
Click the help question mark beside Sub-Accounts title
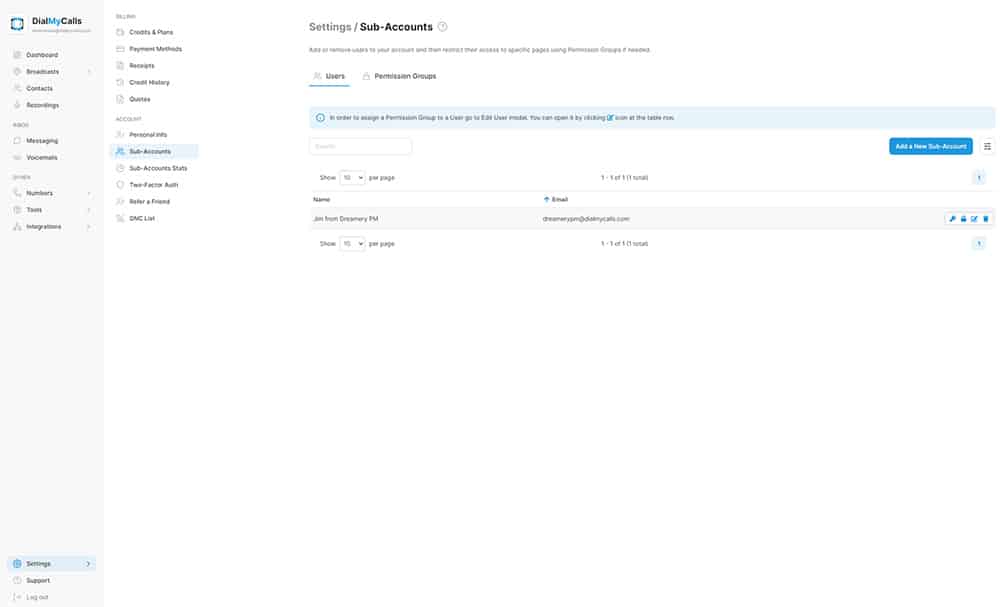pyautogui.click(x=443, y=27)
